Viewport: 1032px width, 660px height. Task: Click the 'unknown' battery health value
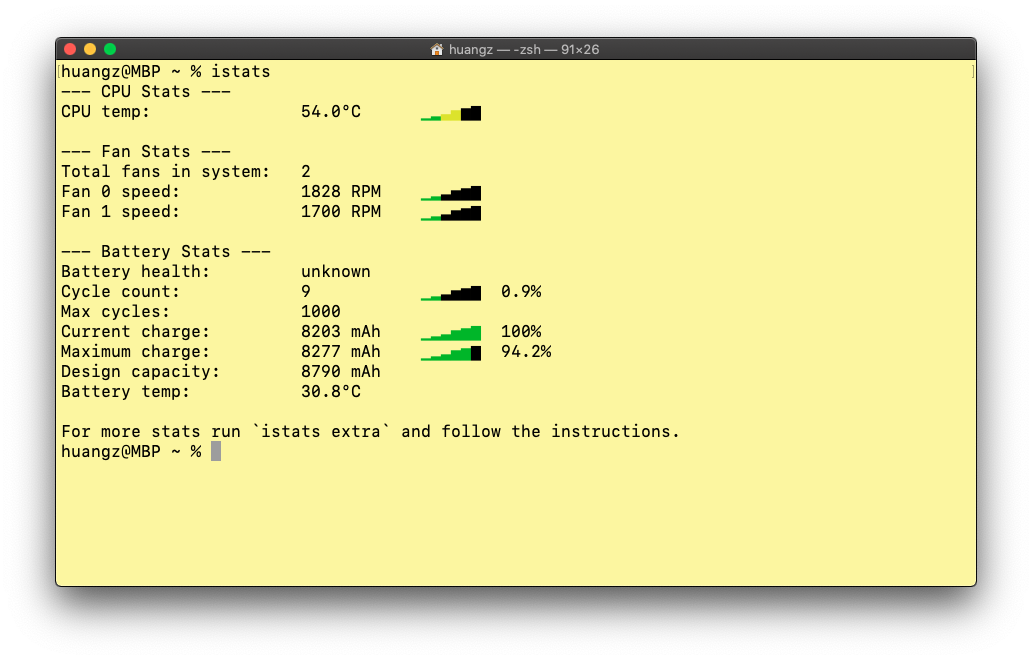(335, 272)
